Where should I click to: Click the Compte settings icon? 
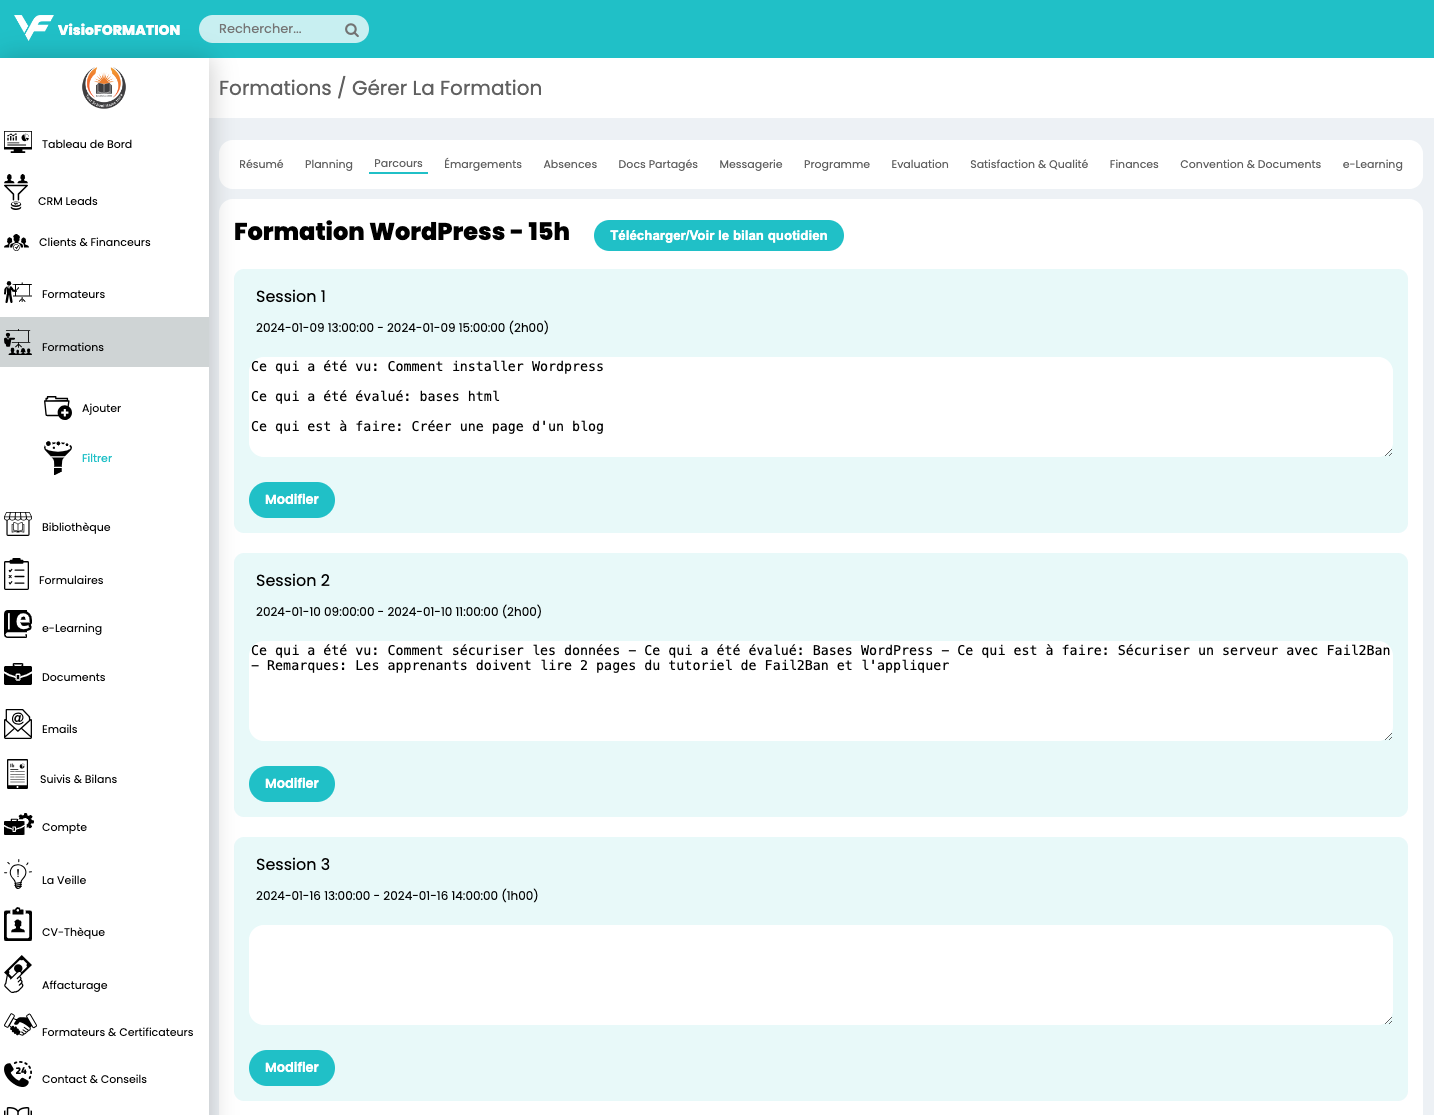pos(19,825)
